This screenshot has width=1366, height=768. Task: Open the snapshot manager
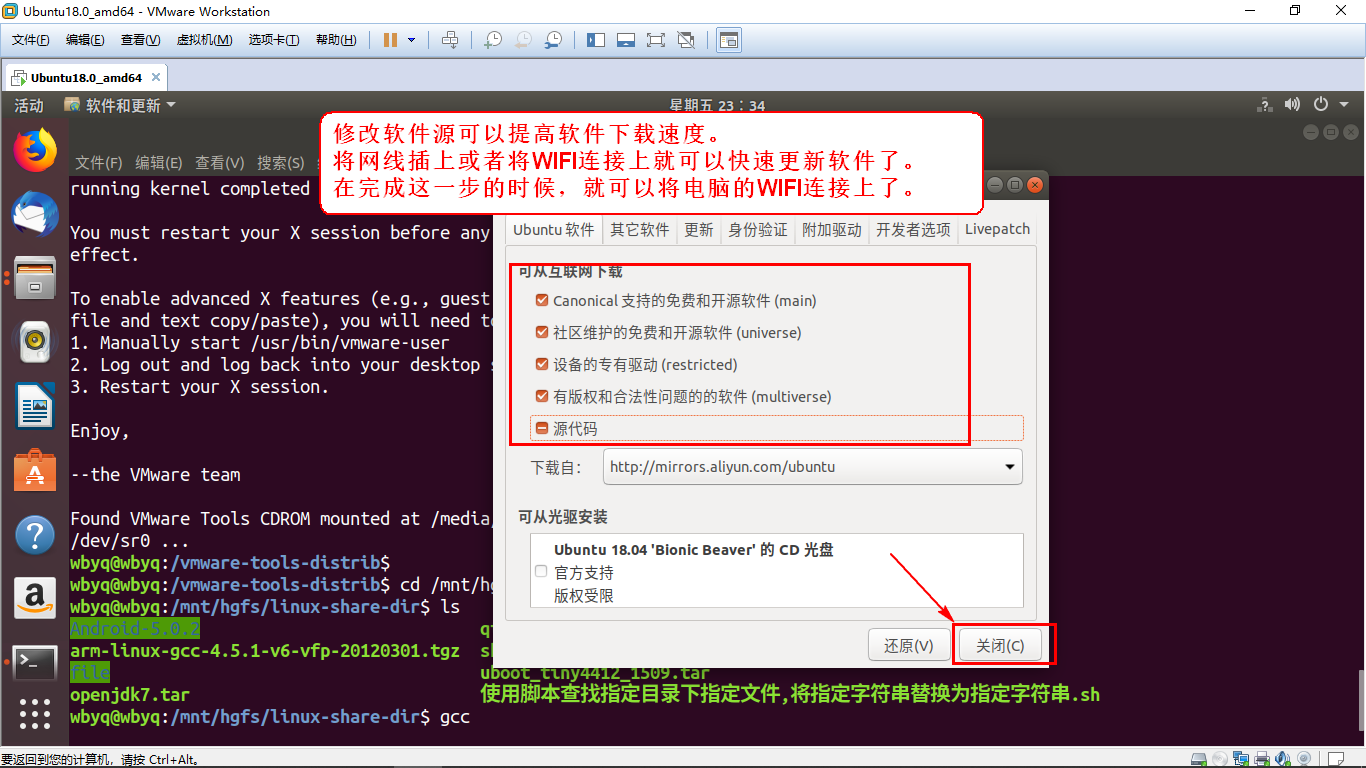(x=553, y=40)
